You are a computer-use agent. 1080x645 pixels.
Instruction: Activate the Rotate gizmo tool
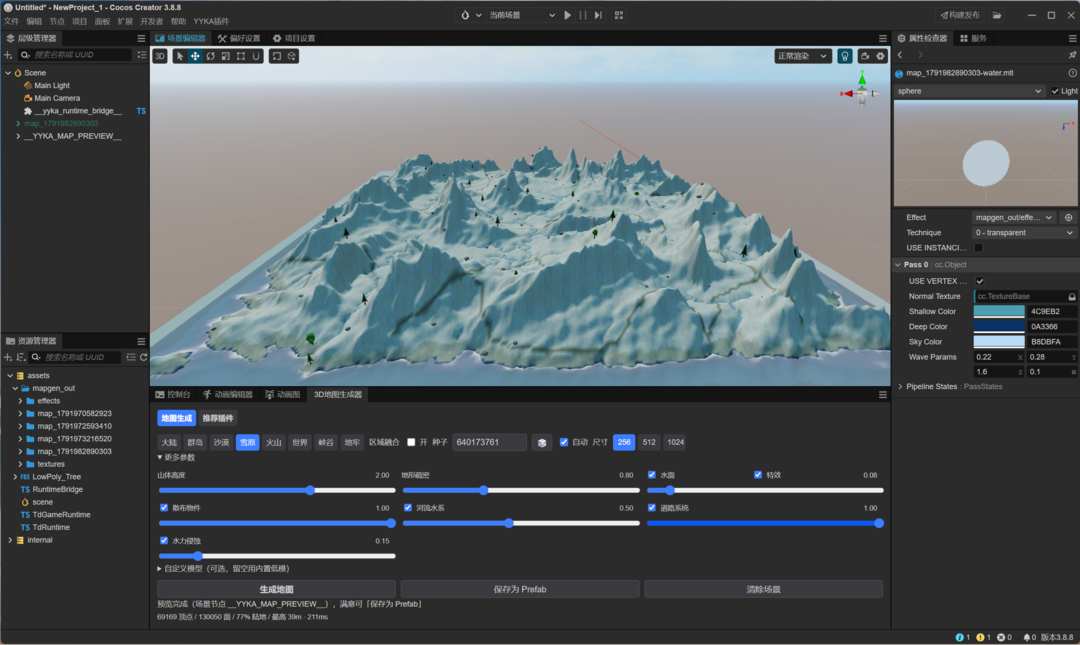[x=211, y=56]
